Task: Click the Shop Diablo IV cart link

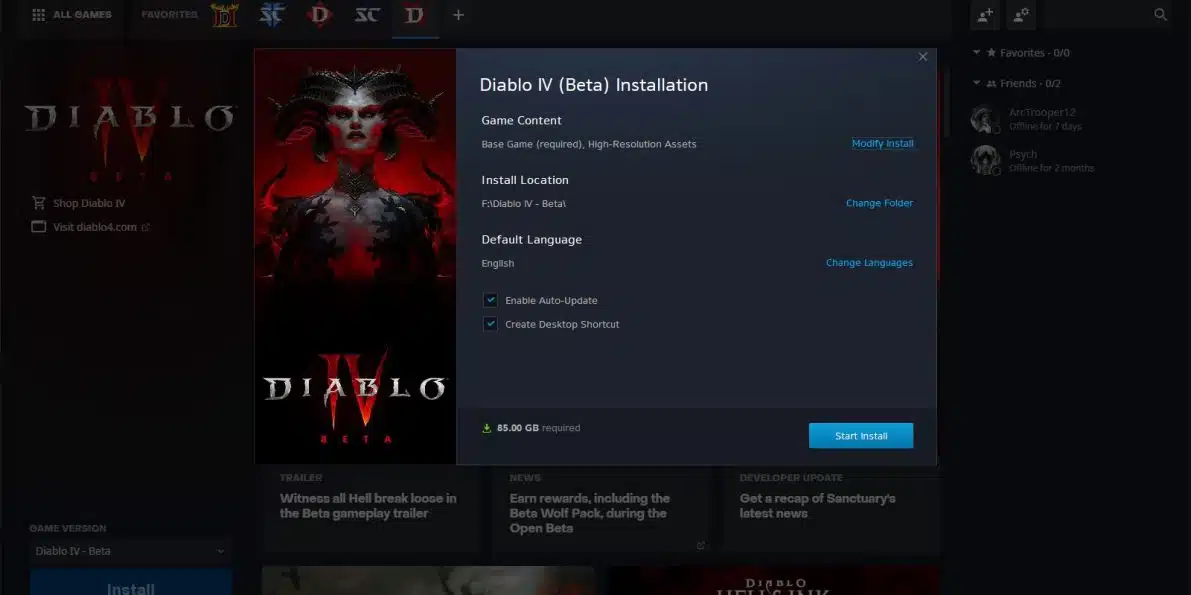Action: (x=78, y=203)
